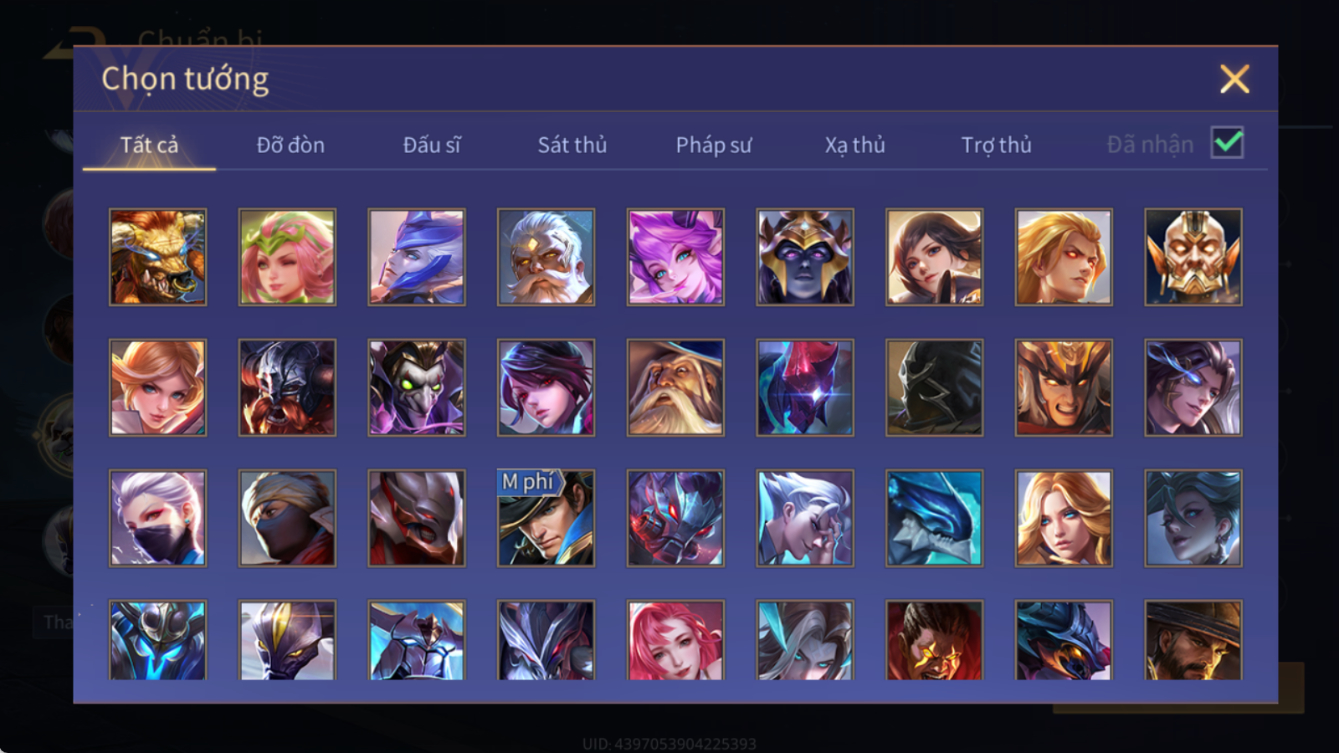The height and width of the screenshot is (753, 1339).
Task: Pick the hero marked M phí
Action: (x=546, y=518)
